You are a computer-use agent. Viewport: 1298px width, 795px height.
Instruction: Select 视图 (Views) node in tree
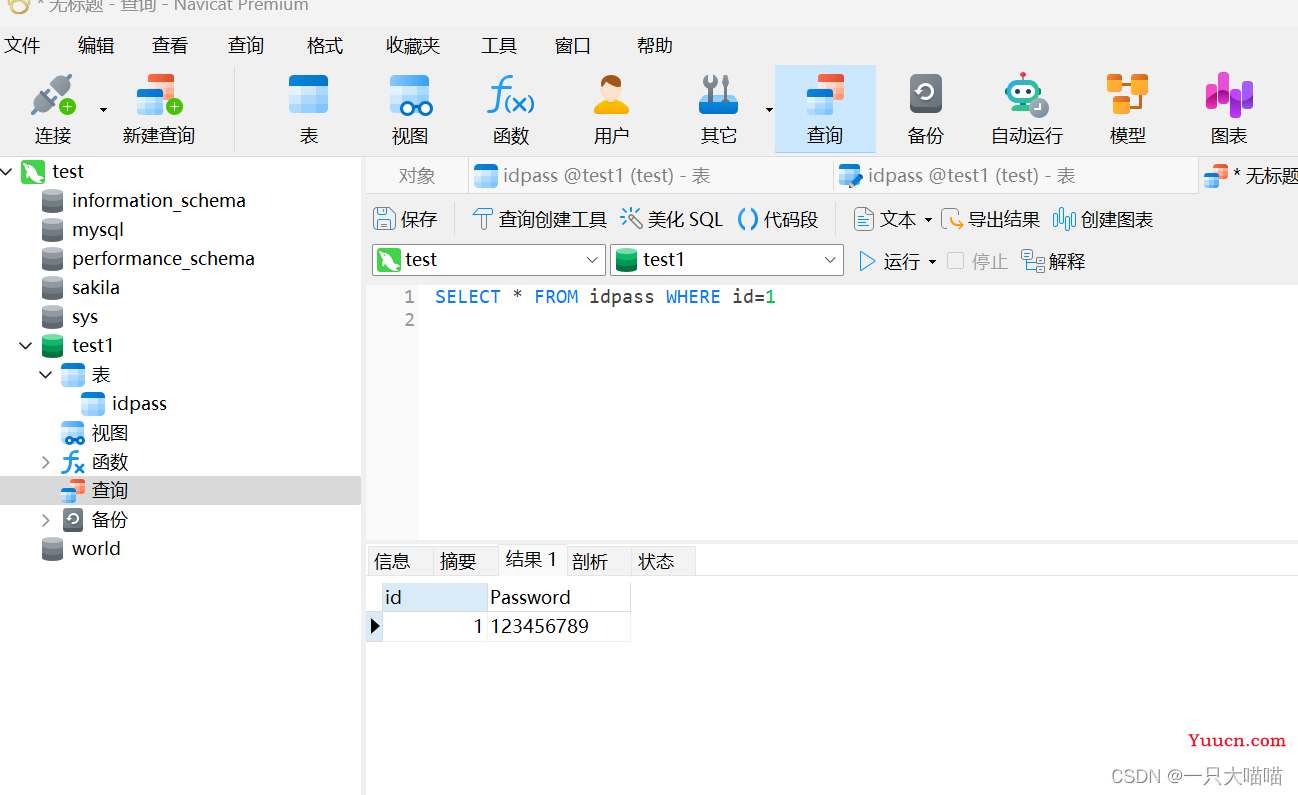coord(109,433)
